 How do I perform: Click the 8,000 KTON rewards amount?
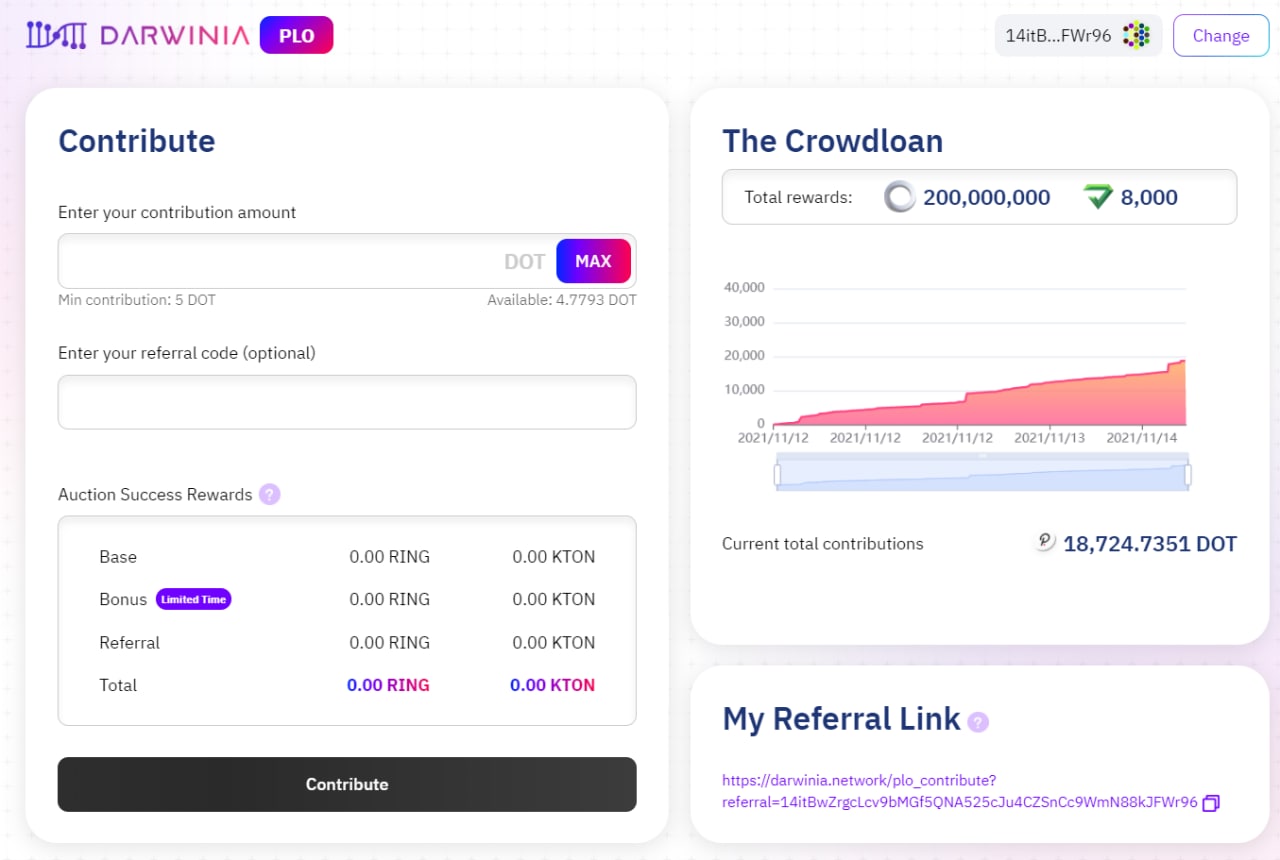click(1149, 197)
